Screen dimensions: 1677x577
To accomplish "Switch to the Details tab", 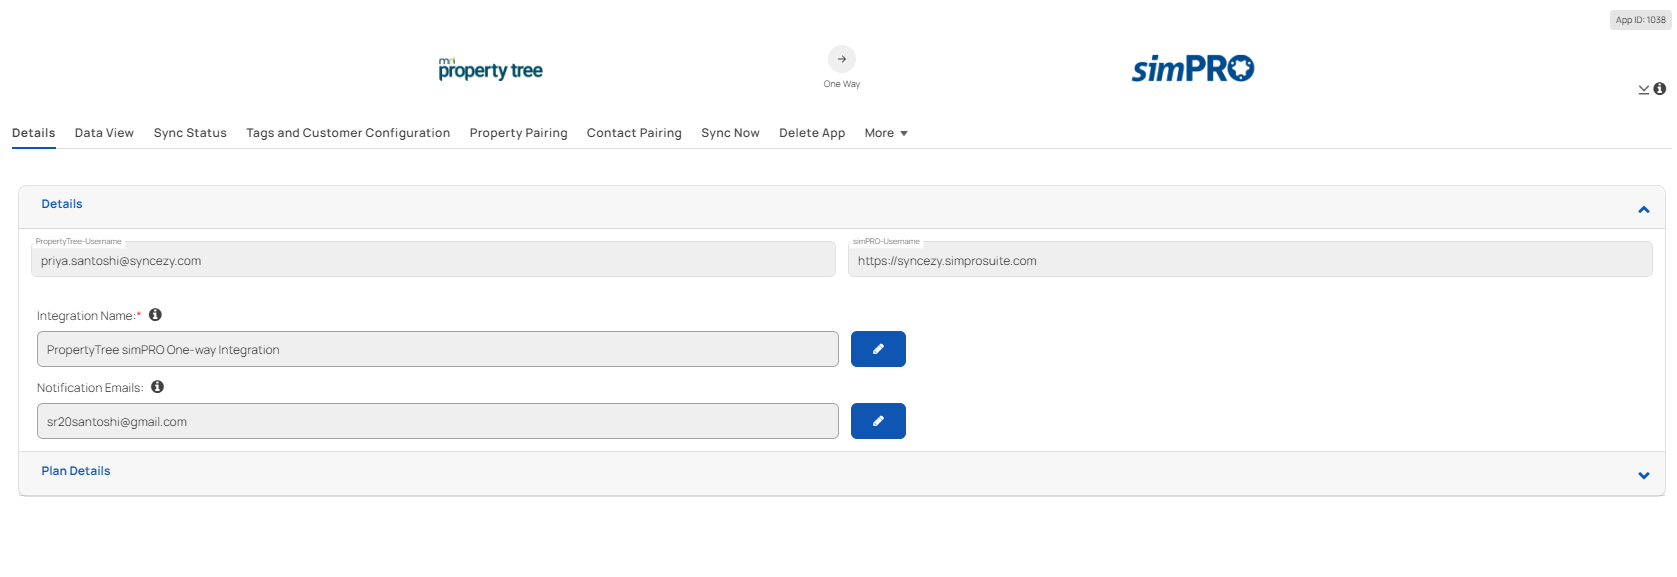I will point(34,133).
